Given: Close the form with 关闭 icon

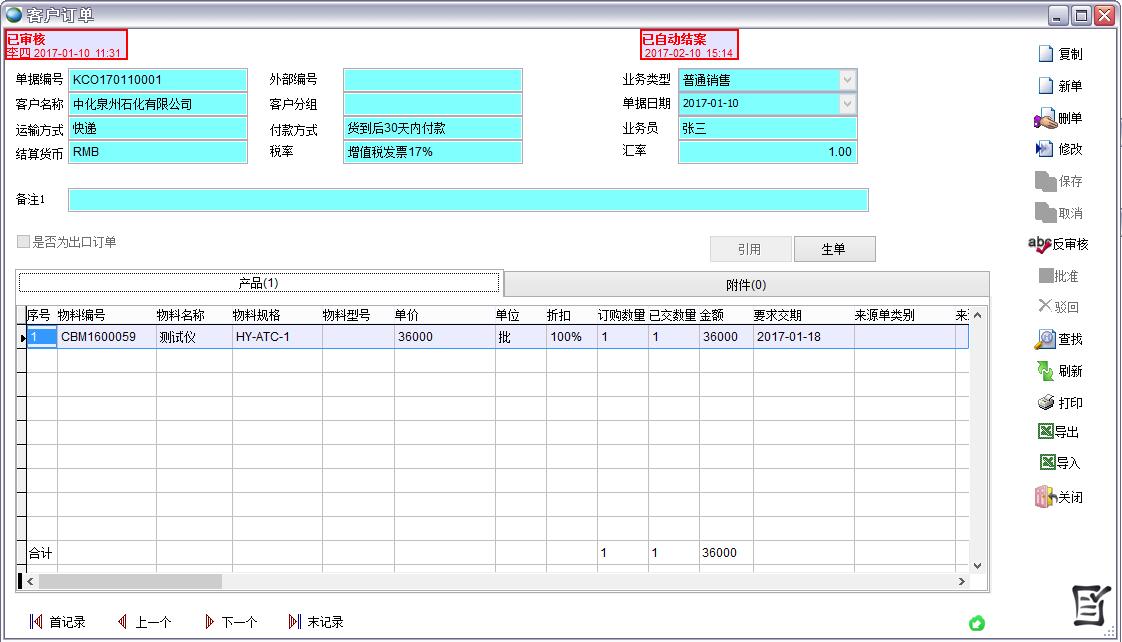Looking at the screenshot, I should 1045,497.
